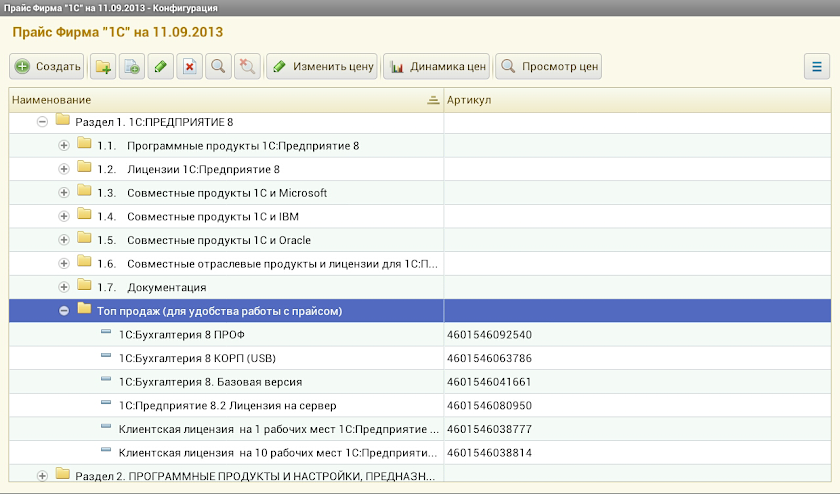This screenshot has height=494, width=840.
Task: Expand 1.1. Программные продукты node
Action: pos(64,146)
